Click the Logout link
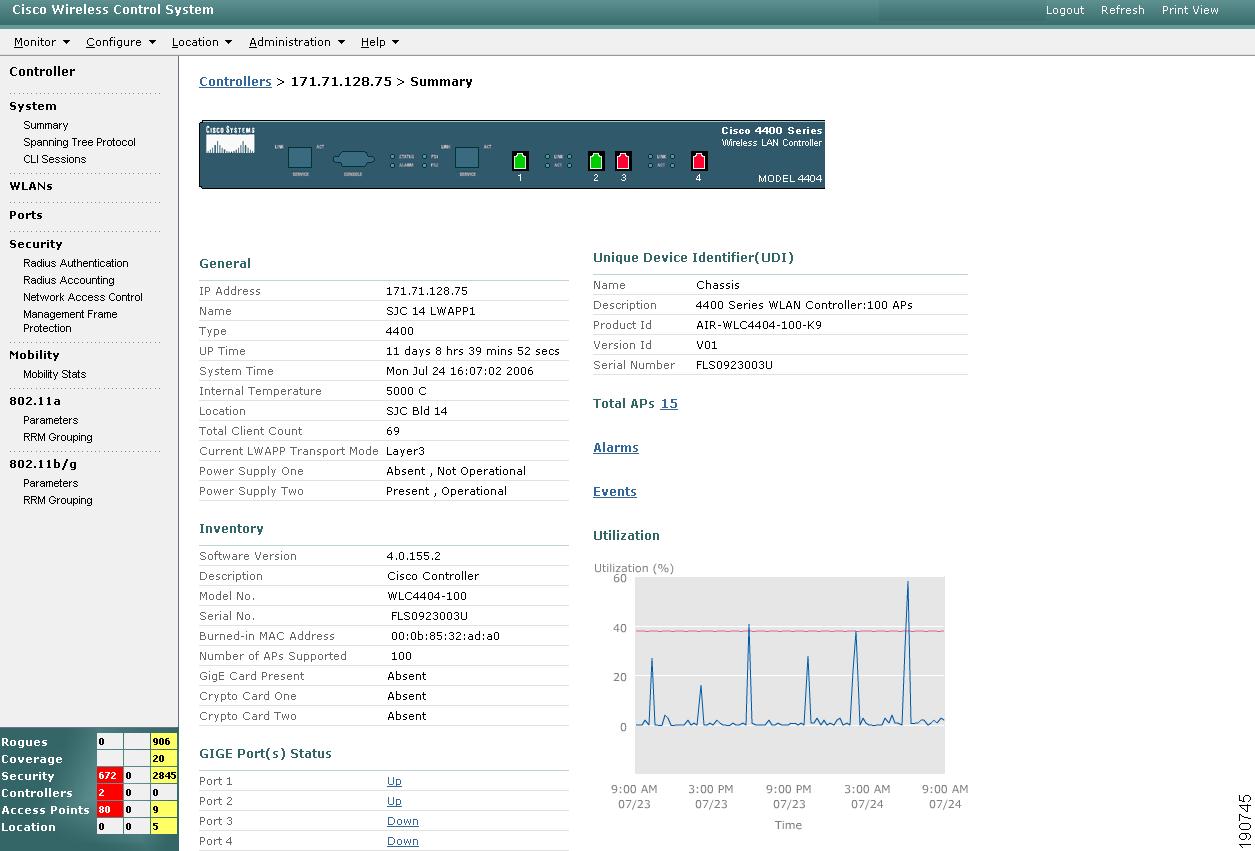The height and width of the screenshot is (851, 1255). [1065, 10]
